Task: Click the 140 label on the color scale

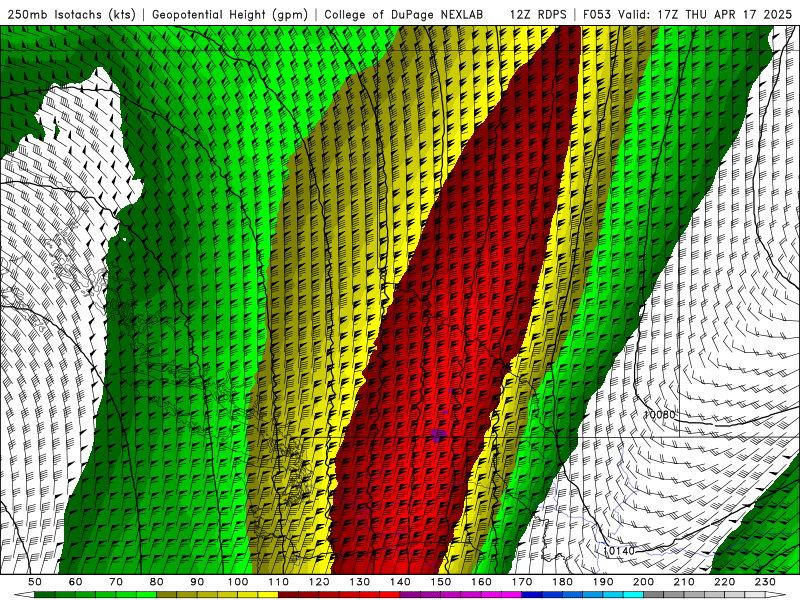Action: tap(401, 582)
